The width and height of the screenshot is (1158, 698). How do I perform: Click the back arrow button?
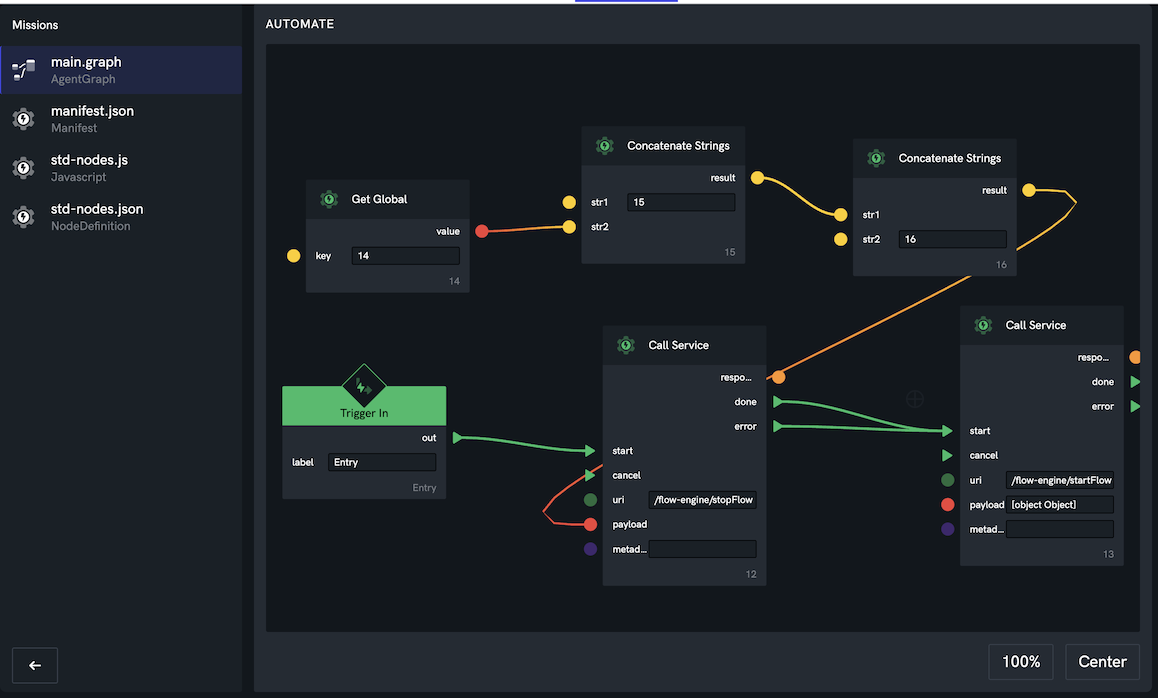[x=35, y=666]
